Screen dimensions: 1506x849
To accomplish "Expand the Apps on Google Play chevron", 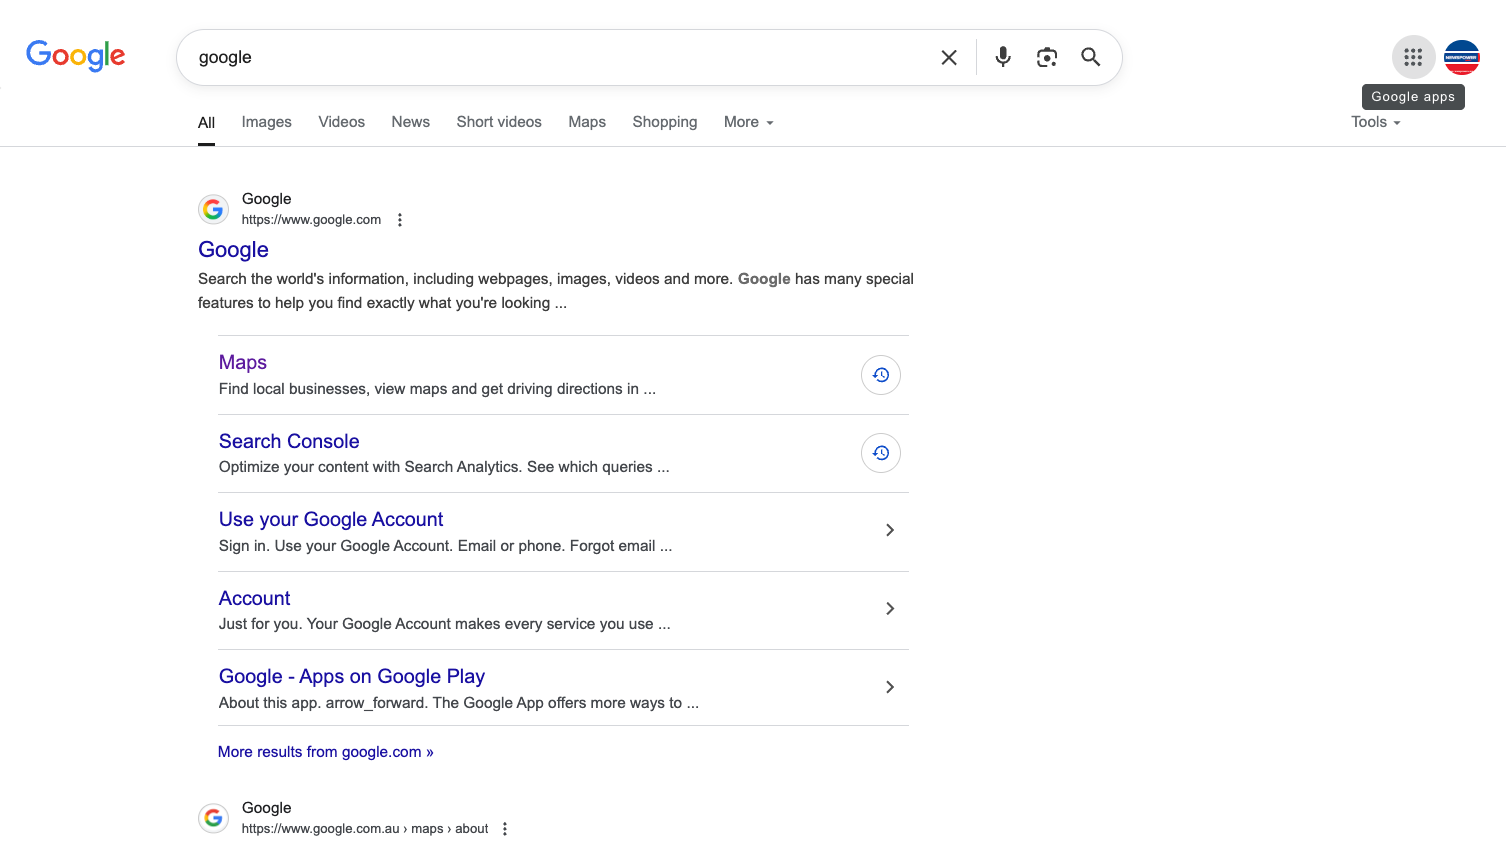I will [890, 687].
